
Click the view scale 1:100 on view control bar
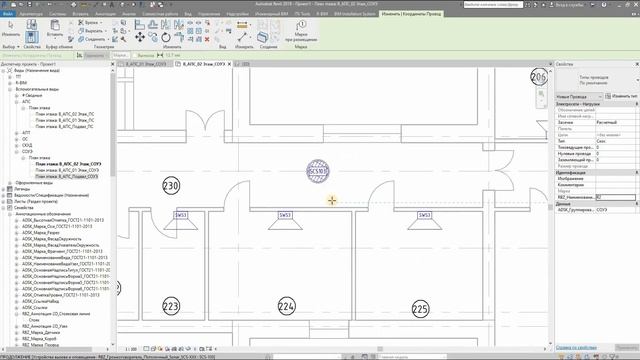coord(131,349)
